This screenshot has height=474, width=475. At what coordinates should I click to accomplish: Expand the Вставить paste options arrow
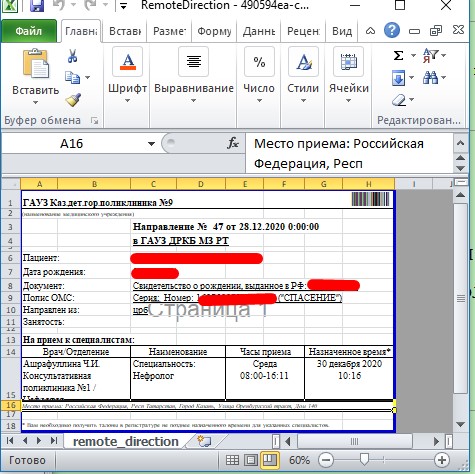pyautogui.click(x=35, y=102)
